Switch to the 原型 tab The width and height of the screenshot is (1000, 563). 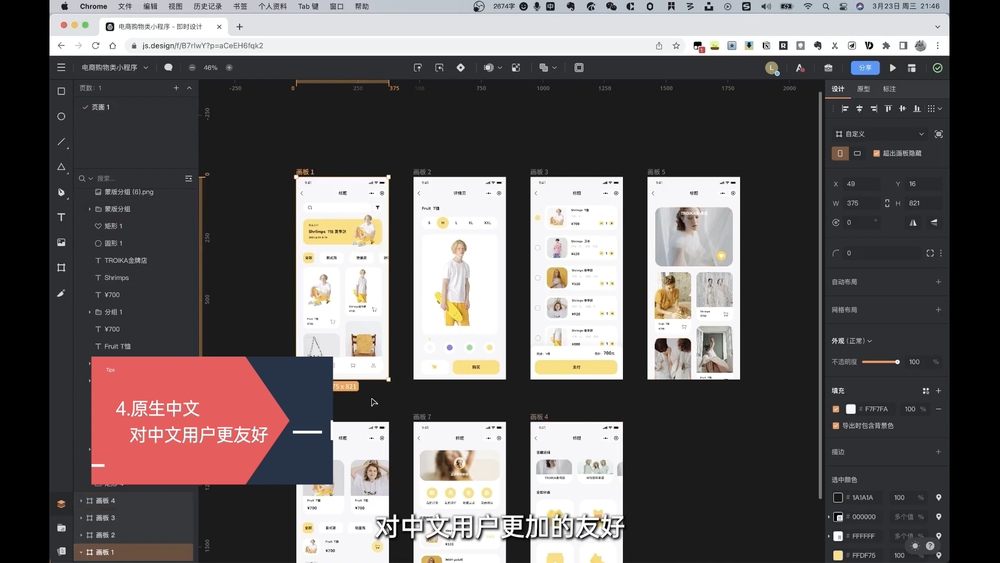click(864, 89)
